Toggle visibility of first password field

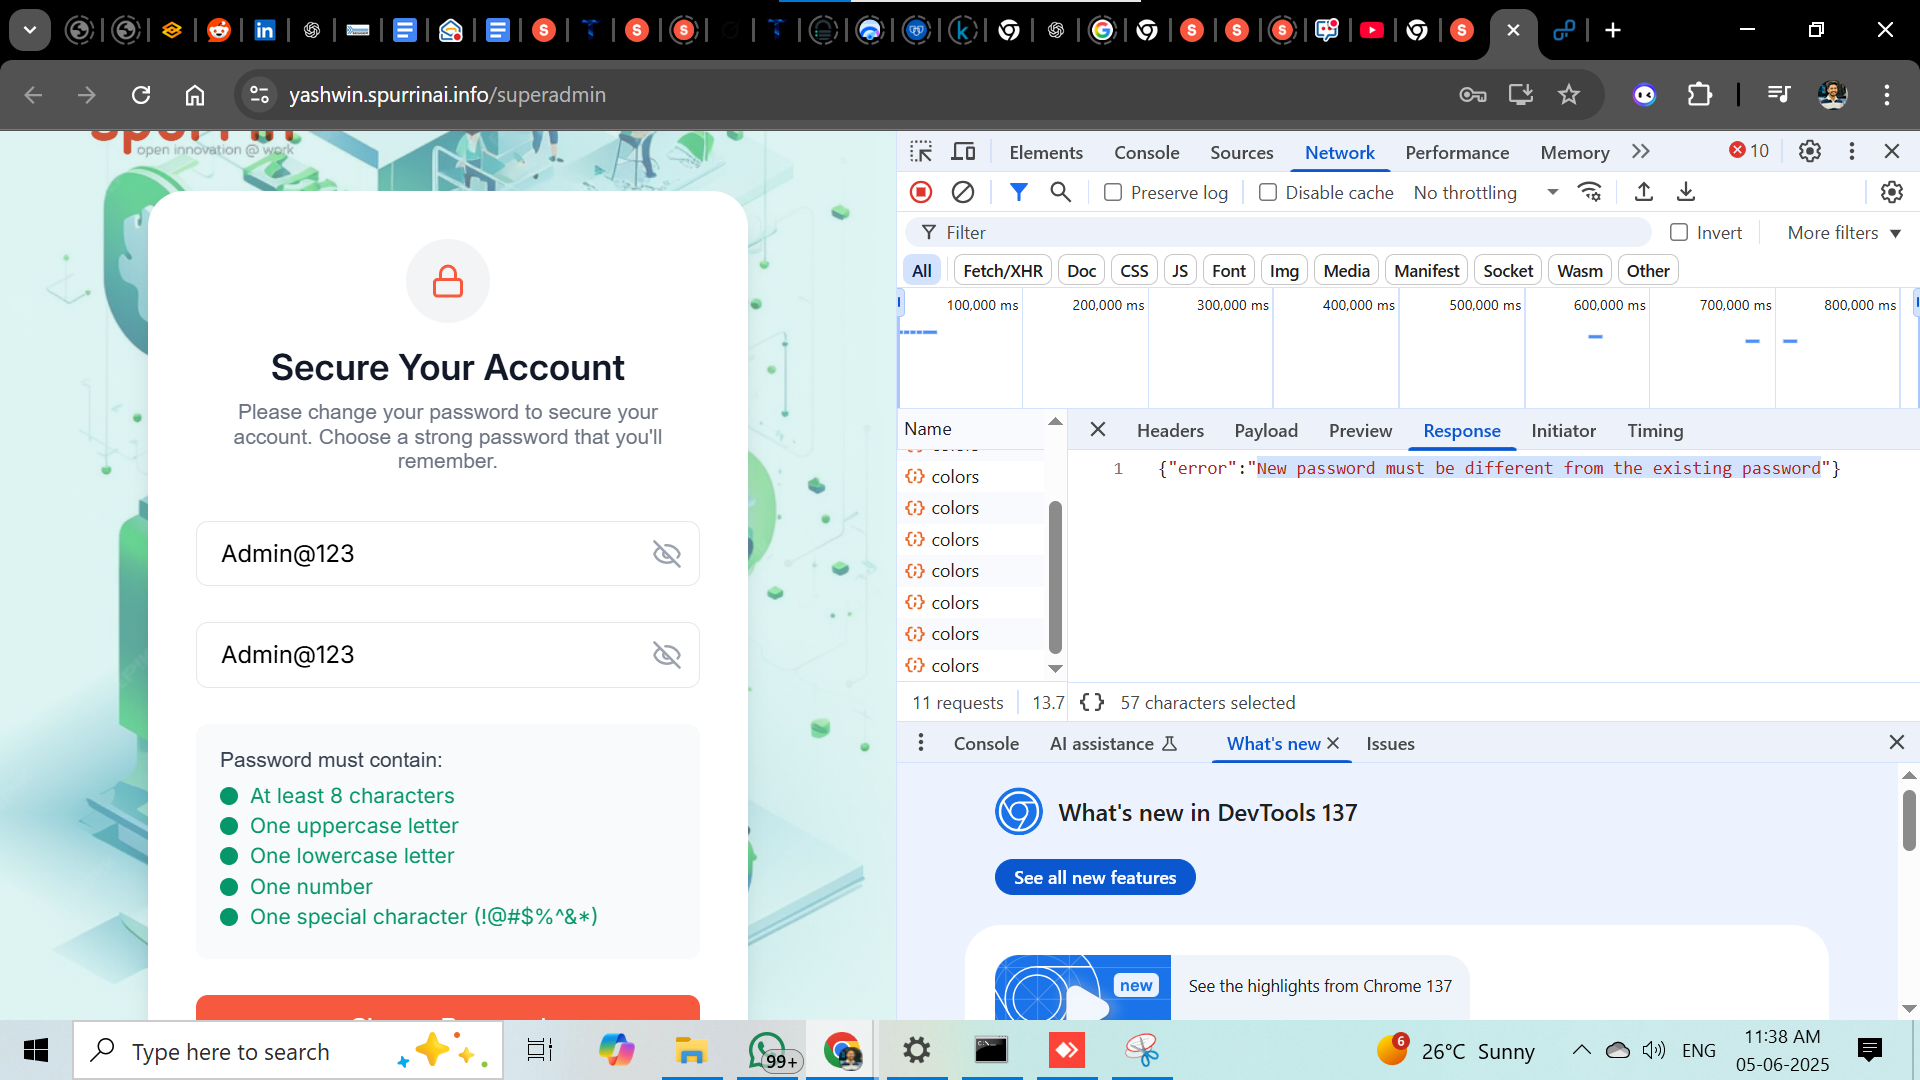click(x=666, y=554)
